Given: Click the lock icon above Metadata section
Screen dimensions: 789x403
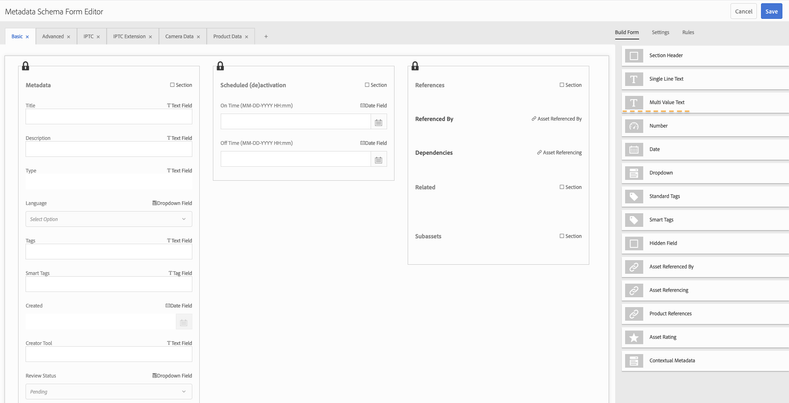Looking at the screenshot, I should (26, 66).
